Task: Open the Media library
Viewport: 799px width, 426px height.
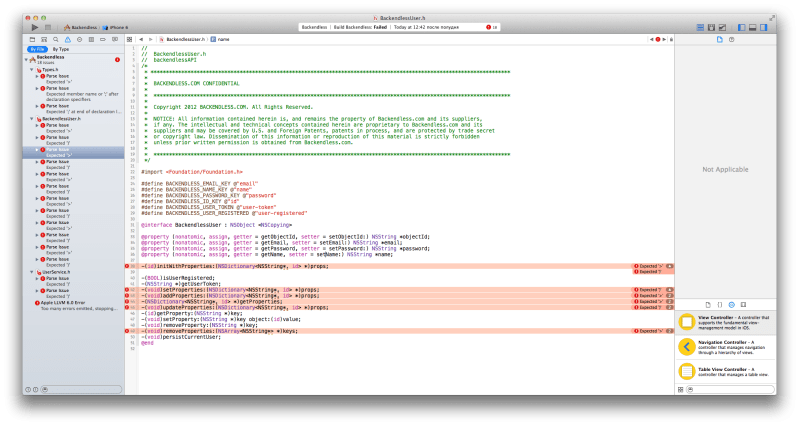Action: pyautogui.click(x=743, y=305)
